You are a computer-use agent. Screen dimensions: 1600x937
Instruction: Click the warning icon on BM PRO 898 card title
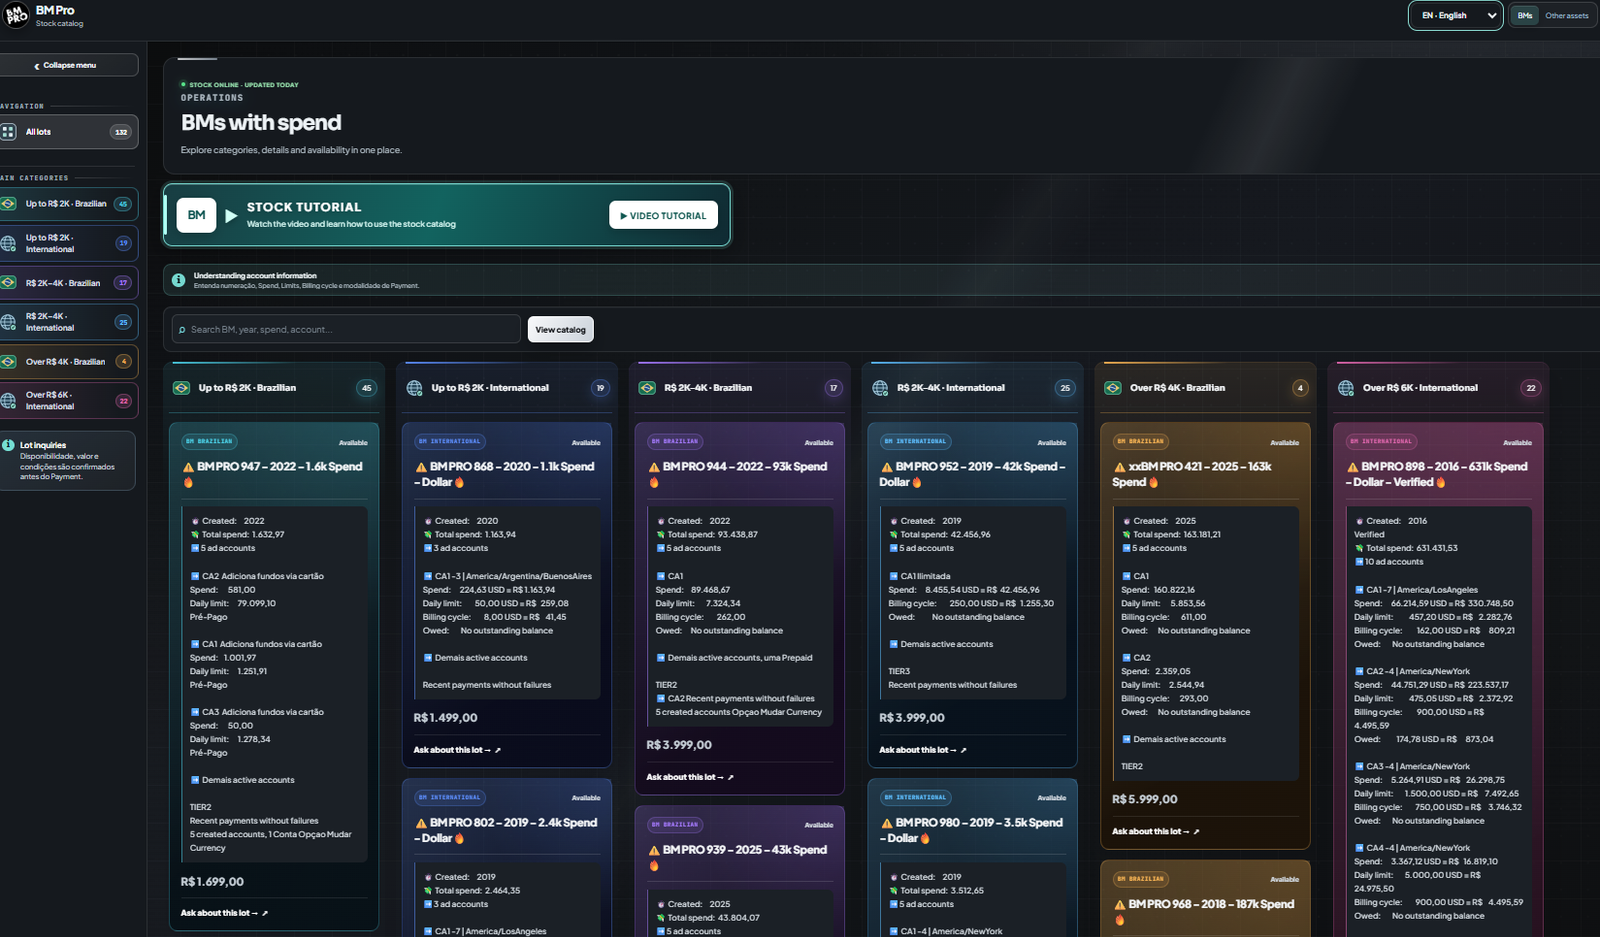tap(1352, 467)
